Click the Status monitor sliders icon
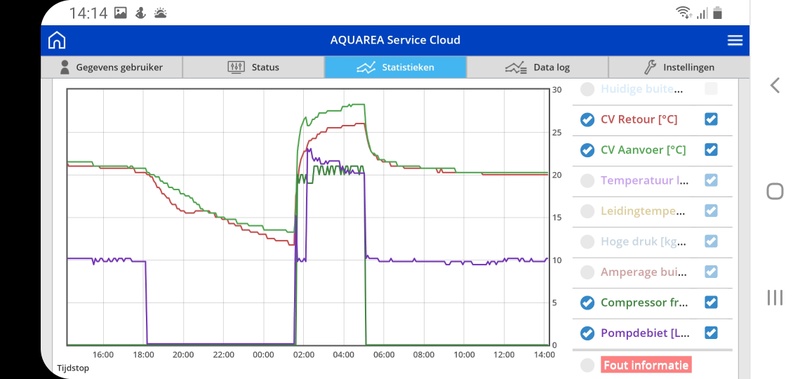This screenshot has width=800, height=379. pyautogui.click(x=236, y=67)
